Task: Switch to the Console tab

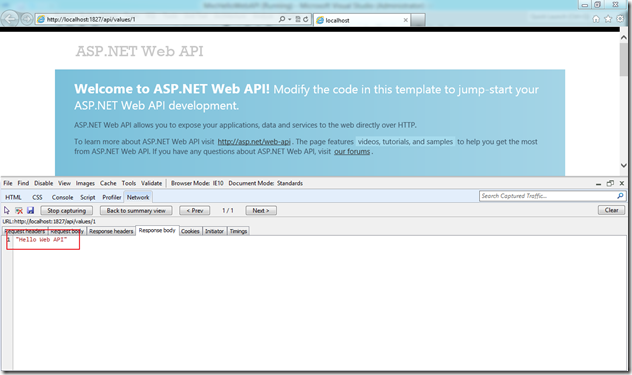Action: [62, 197]
